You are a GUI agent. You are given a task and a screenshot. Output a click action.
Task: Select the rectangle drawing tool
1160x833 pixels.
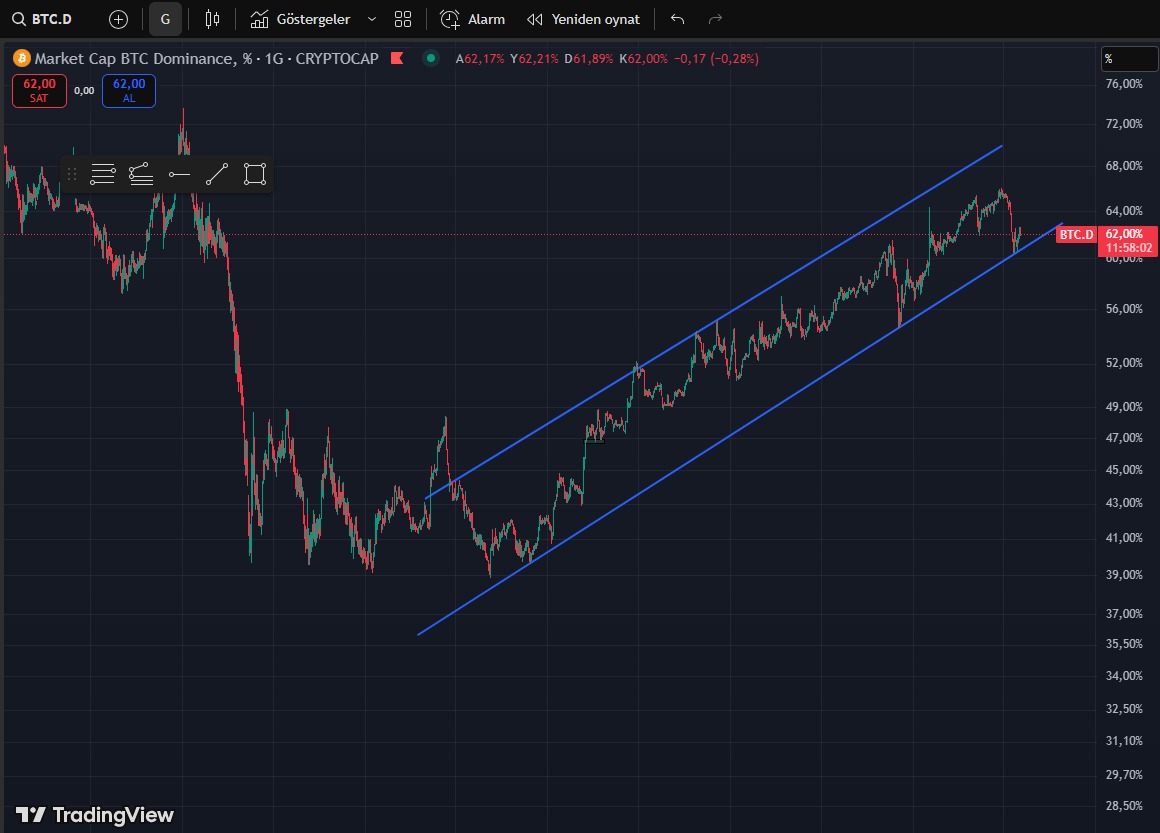tap(255, 174)
